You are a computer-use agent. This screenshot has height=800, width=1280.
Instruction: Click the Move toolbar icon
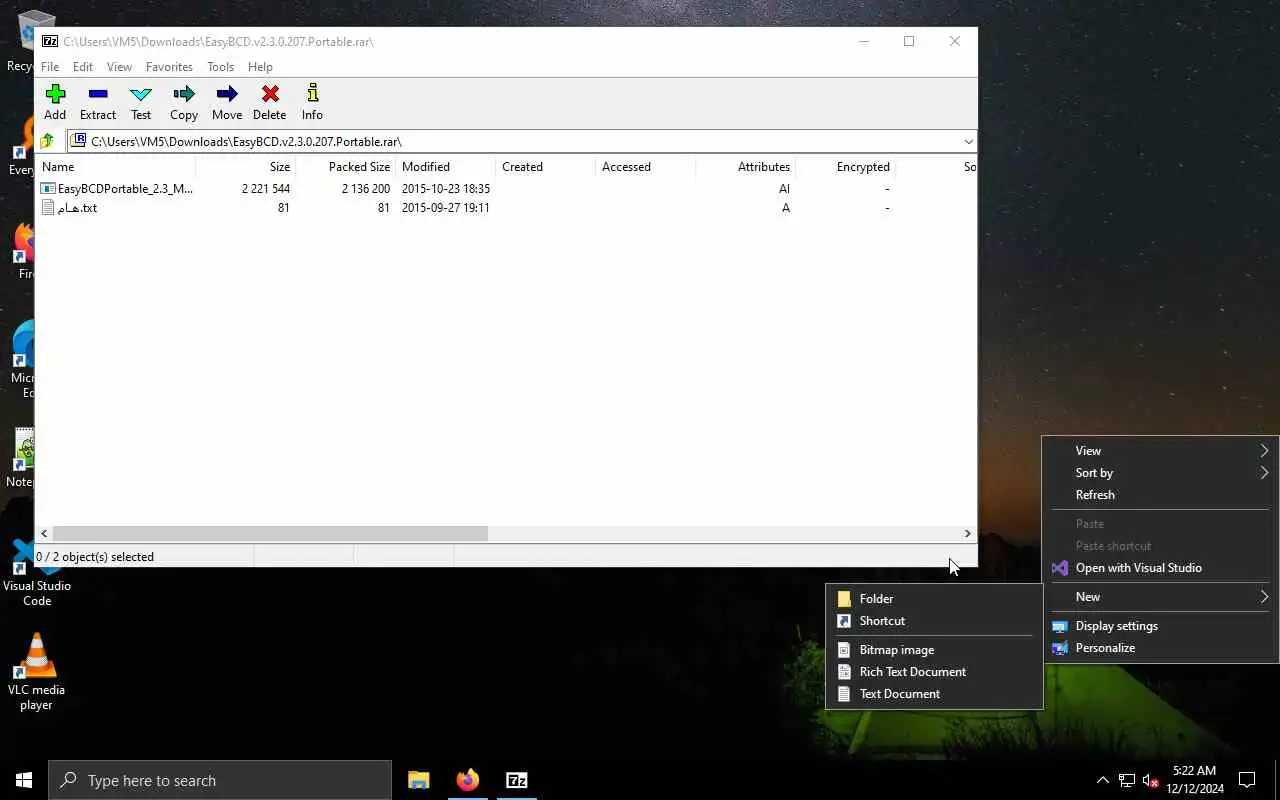tap(227, 94)
